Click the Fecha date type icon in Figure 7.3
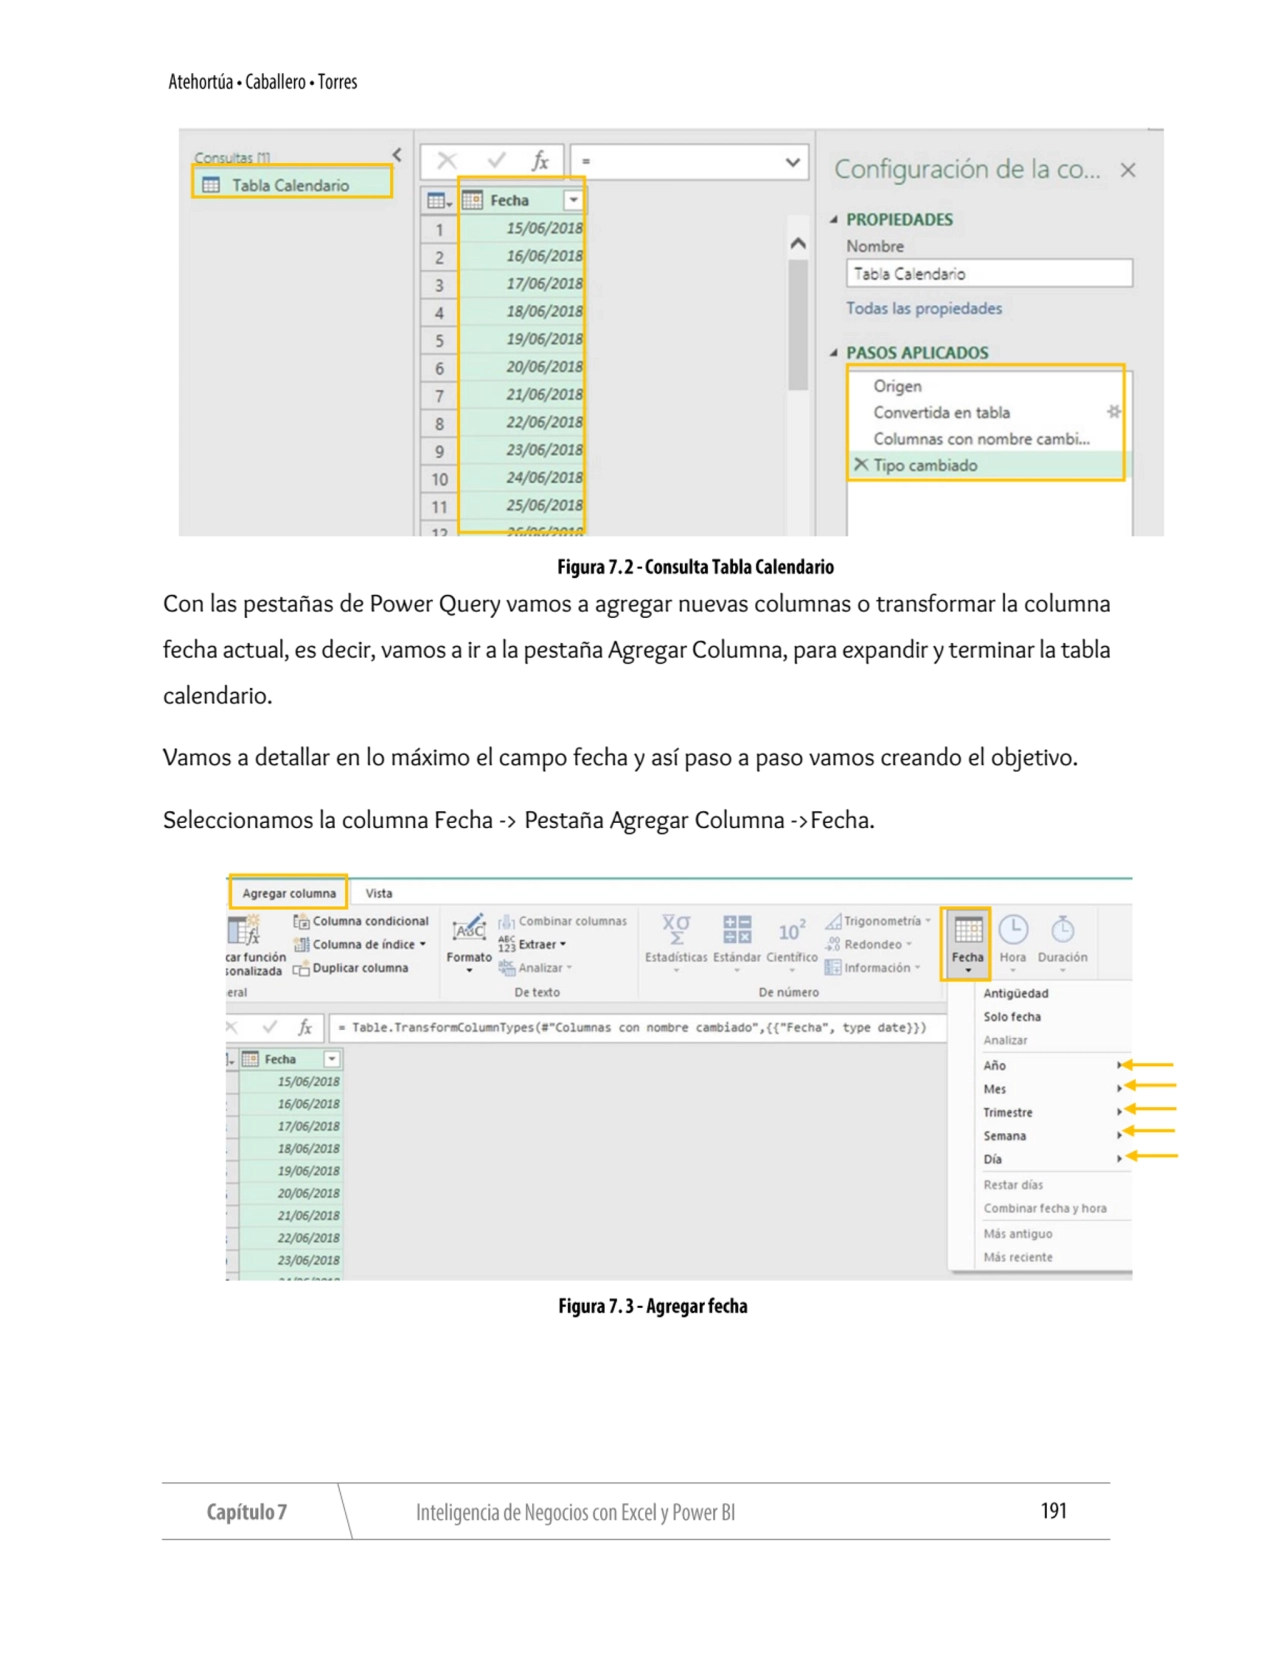This screenshot has width=1280, height=1656. click(251, 1059)
